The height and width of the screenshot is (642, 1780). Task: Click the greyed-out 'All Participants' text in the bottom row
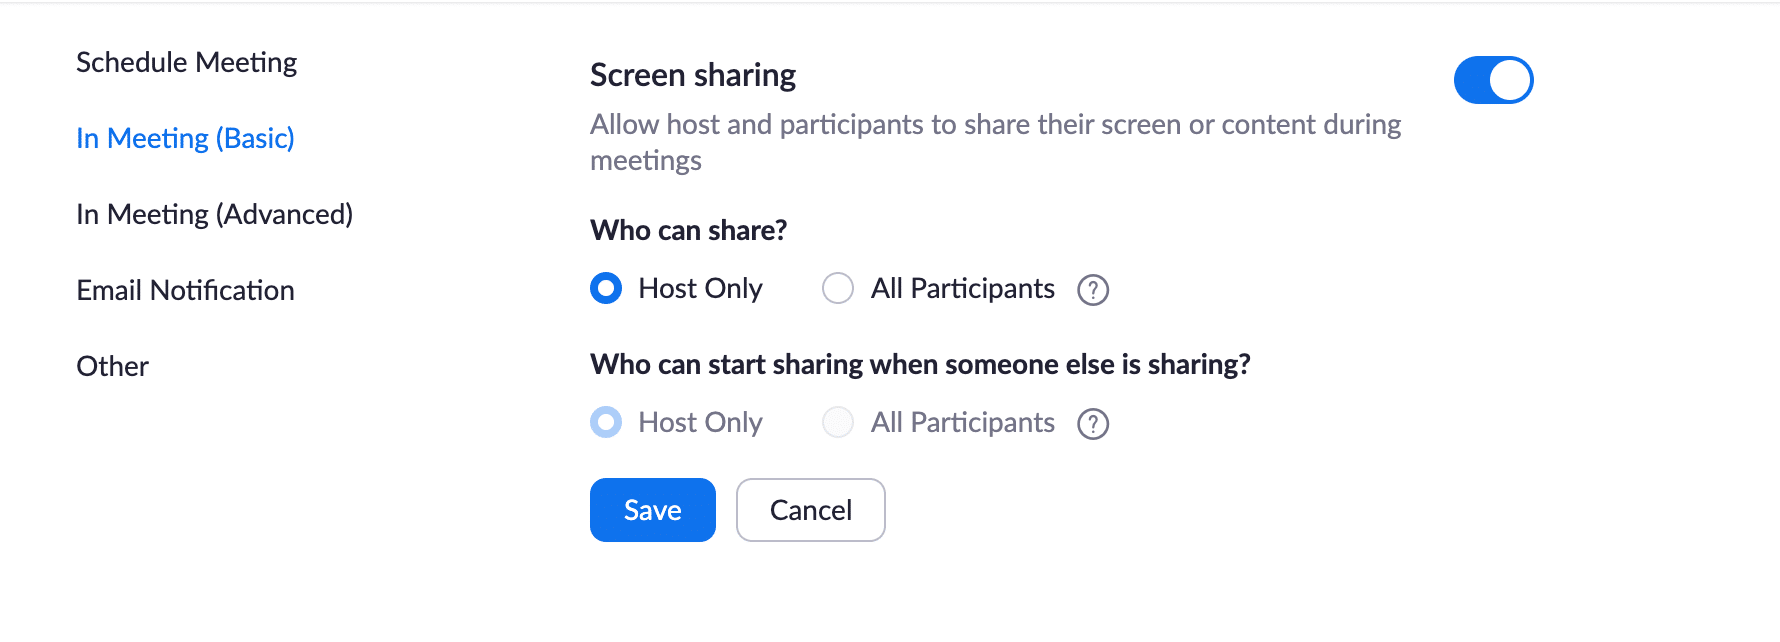[963, 422]
